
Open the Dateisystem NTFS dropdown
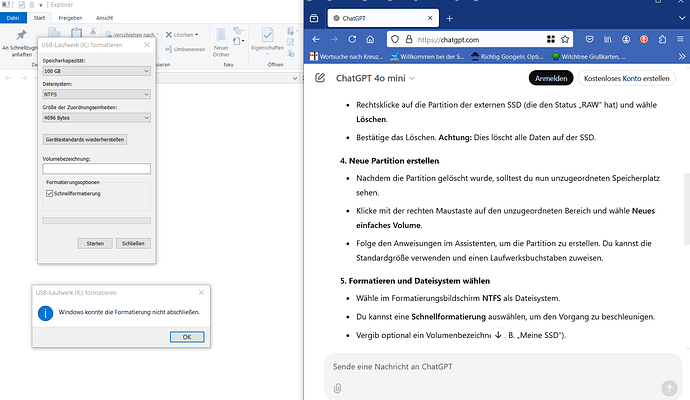click(96, 94)
